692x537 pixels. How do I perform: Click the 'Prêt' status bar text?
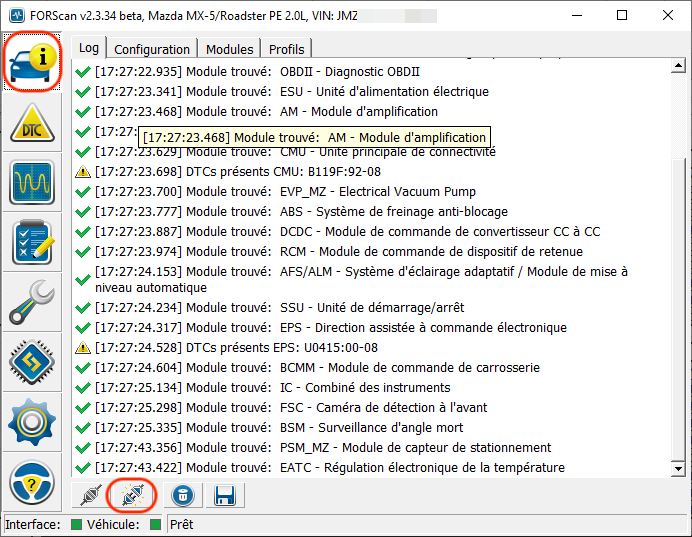(181, 524)
